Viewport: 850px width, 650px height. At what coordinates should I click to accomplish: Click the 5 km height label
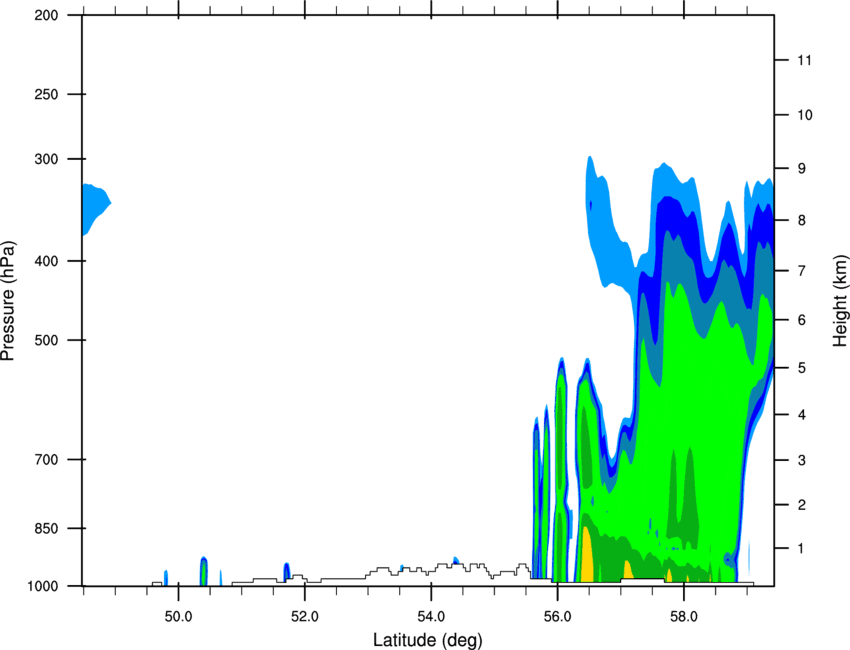(x=801, y=368)
